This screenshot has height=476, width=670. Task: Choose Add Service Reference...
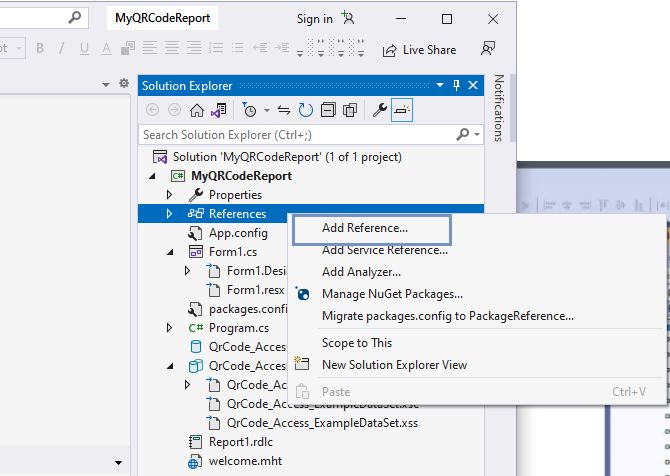385,250
